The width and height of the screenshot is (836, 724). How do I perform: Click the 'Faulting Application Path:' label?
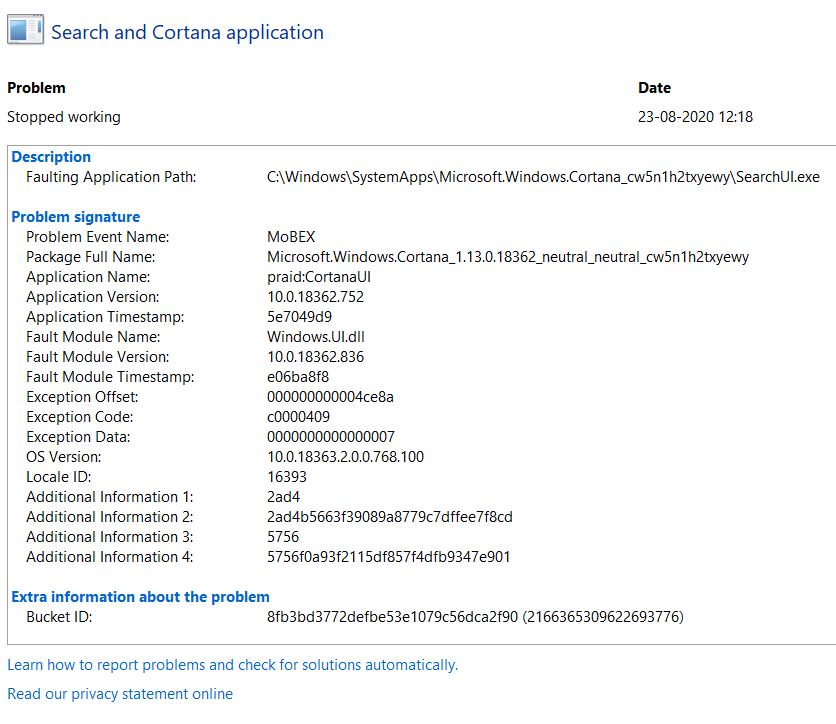pyautogui.click(x=111, y=177)
